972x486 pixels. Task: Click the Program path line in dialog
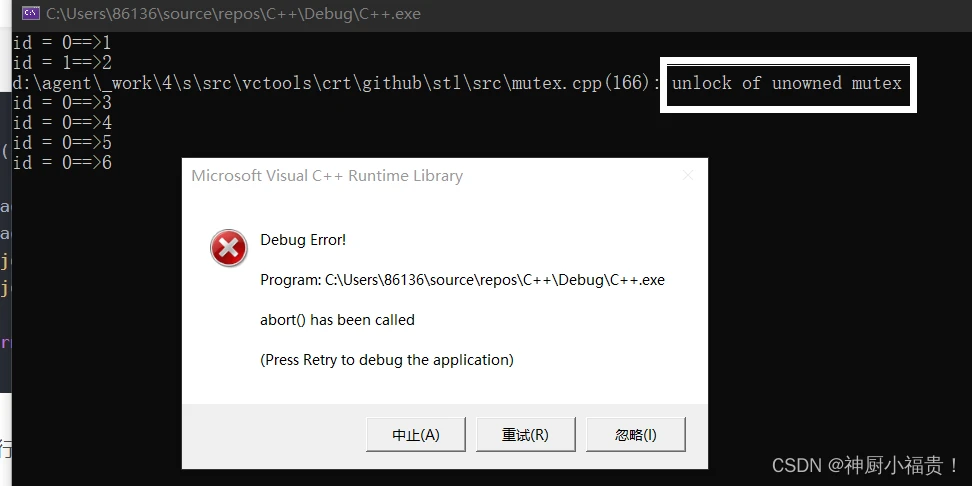coord(462,280)
